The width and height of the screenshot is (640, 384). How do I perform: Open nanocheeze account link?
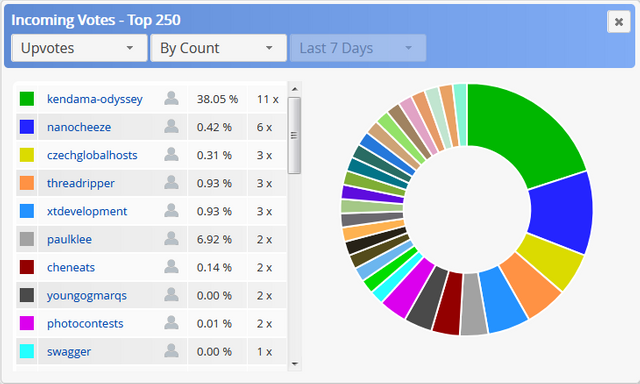click(79, 127)
